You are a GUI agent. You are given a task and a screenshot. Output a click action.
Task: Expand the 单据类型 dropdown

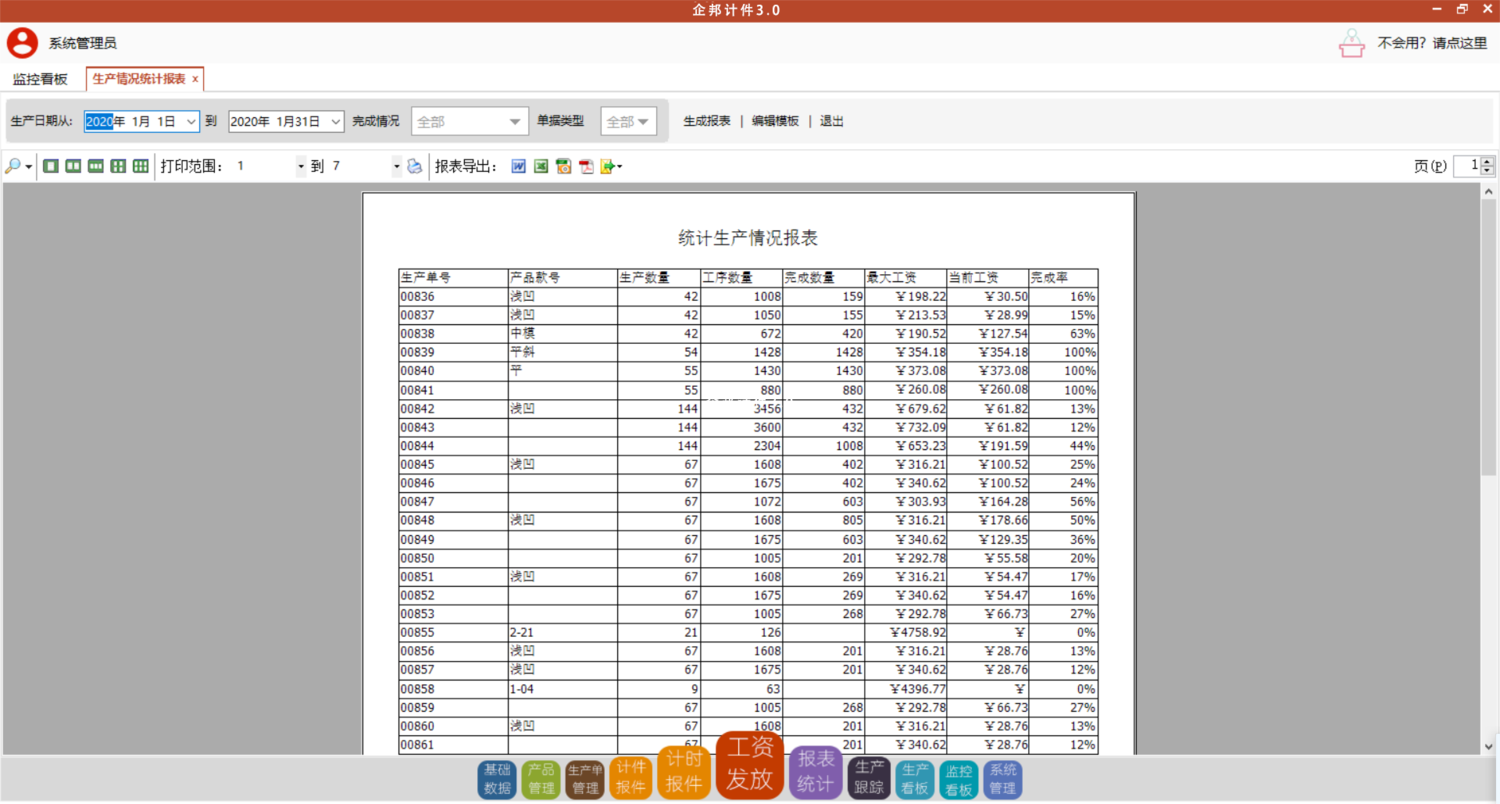point(643,122)
